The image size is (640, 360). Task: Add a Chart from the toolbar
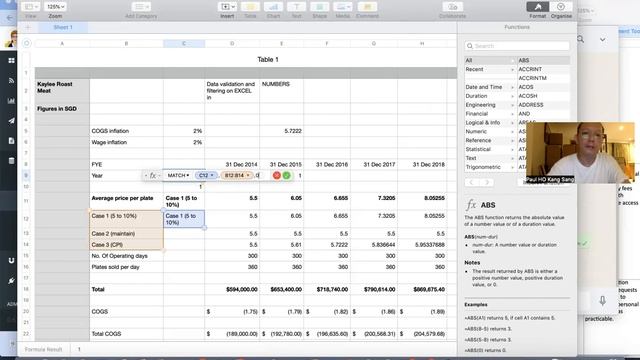click(273, 7)
